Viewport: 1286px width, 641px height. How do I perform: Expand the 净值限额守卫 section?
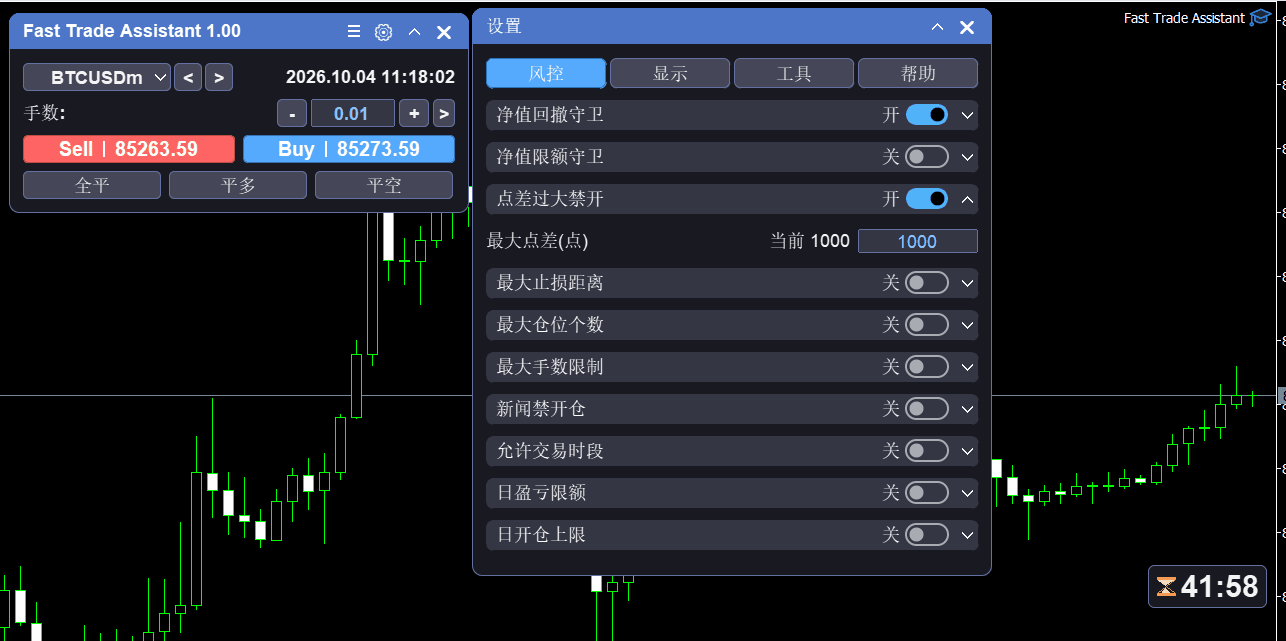(967, 157)
